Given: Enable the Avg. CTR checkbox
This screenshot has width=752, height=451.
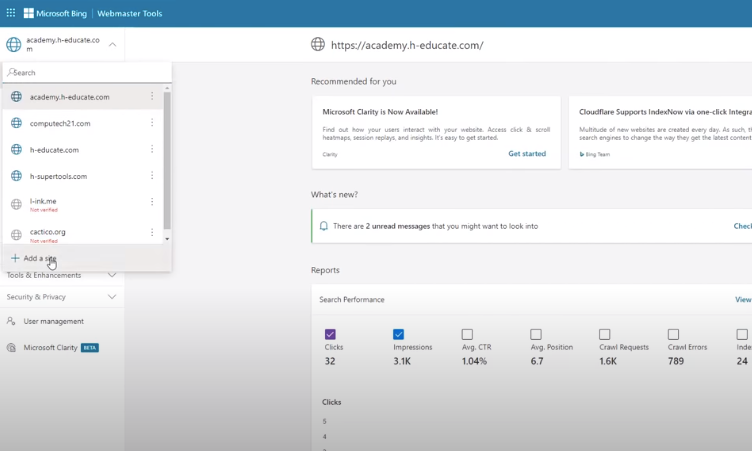Looking at the screenshot, I should click(467, 334).
